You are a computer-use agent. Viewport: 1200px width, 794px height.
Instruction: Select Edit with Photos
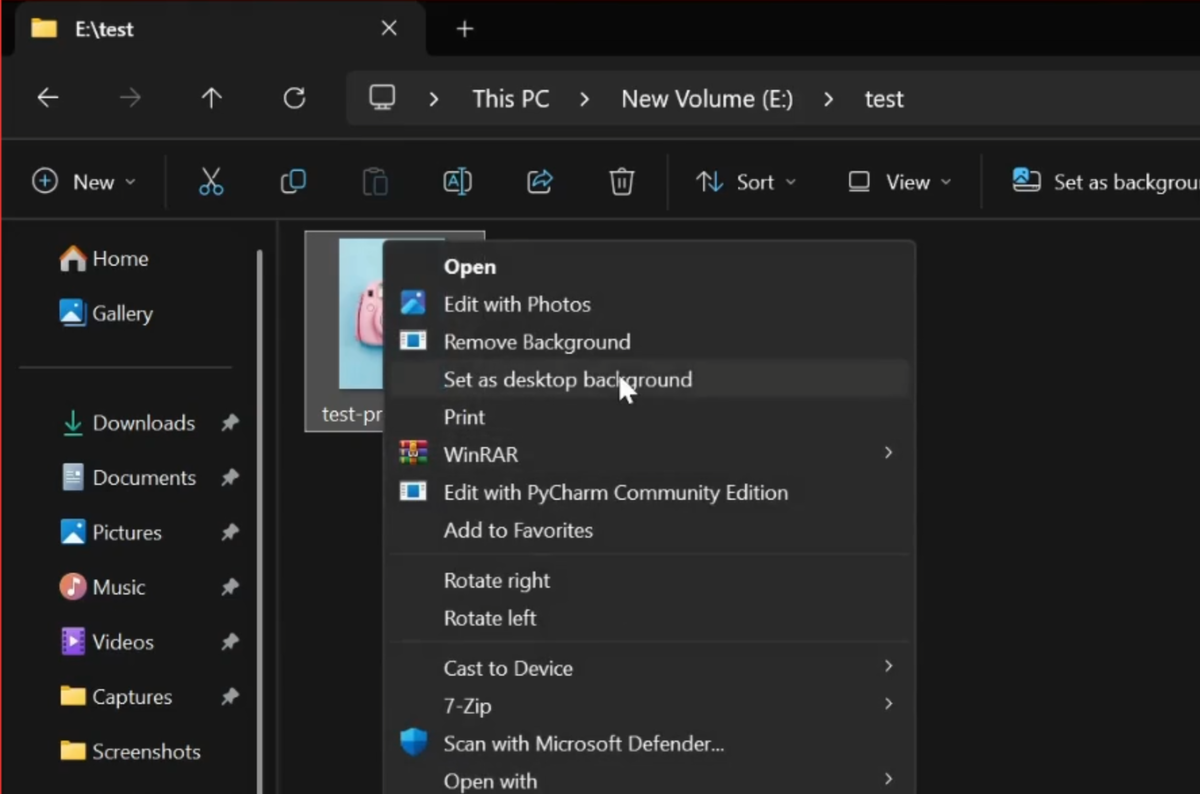(x=649, y=304)
